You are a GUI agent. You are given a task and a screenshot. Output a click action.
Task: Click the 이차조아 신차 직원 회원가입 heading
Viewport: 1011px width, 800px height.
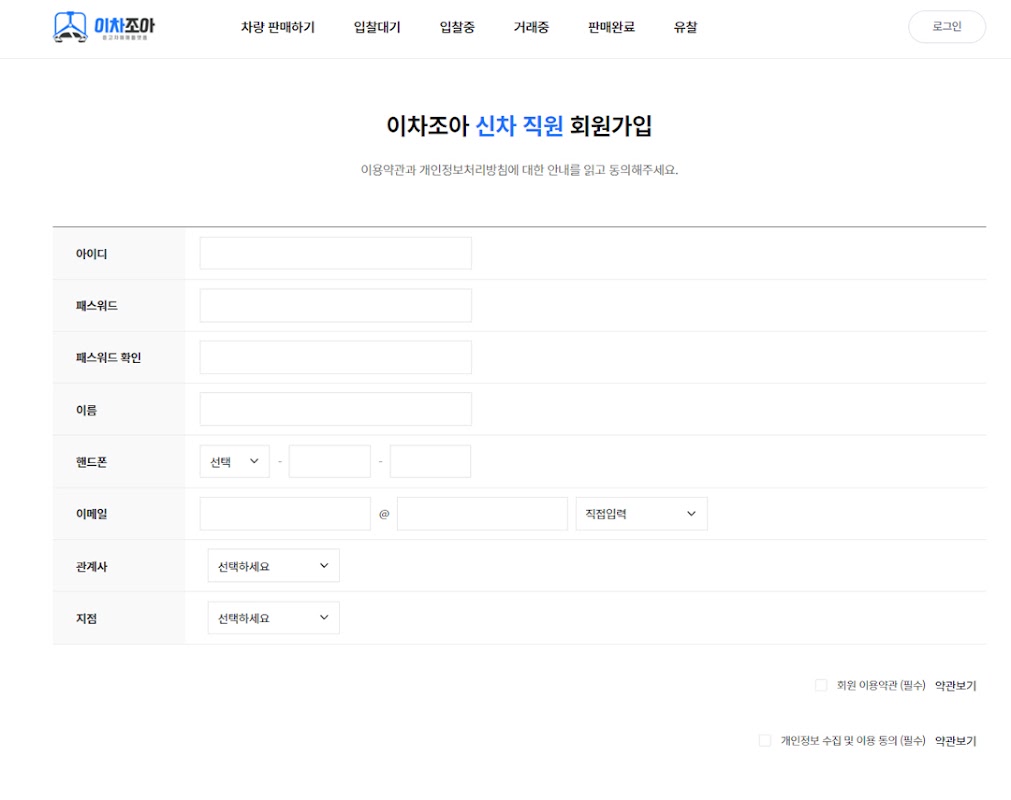tap(519, 126)
